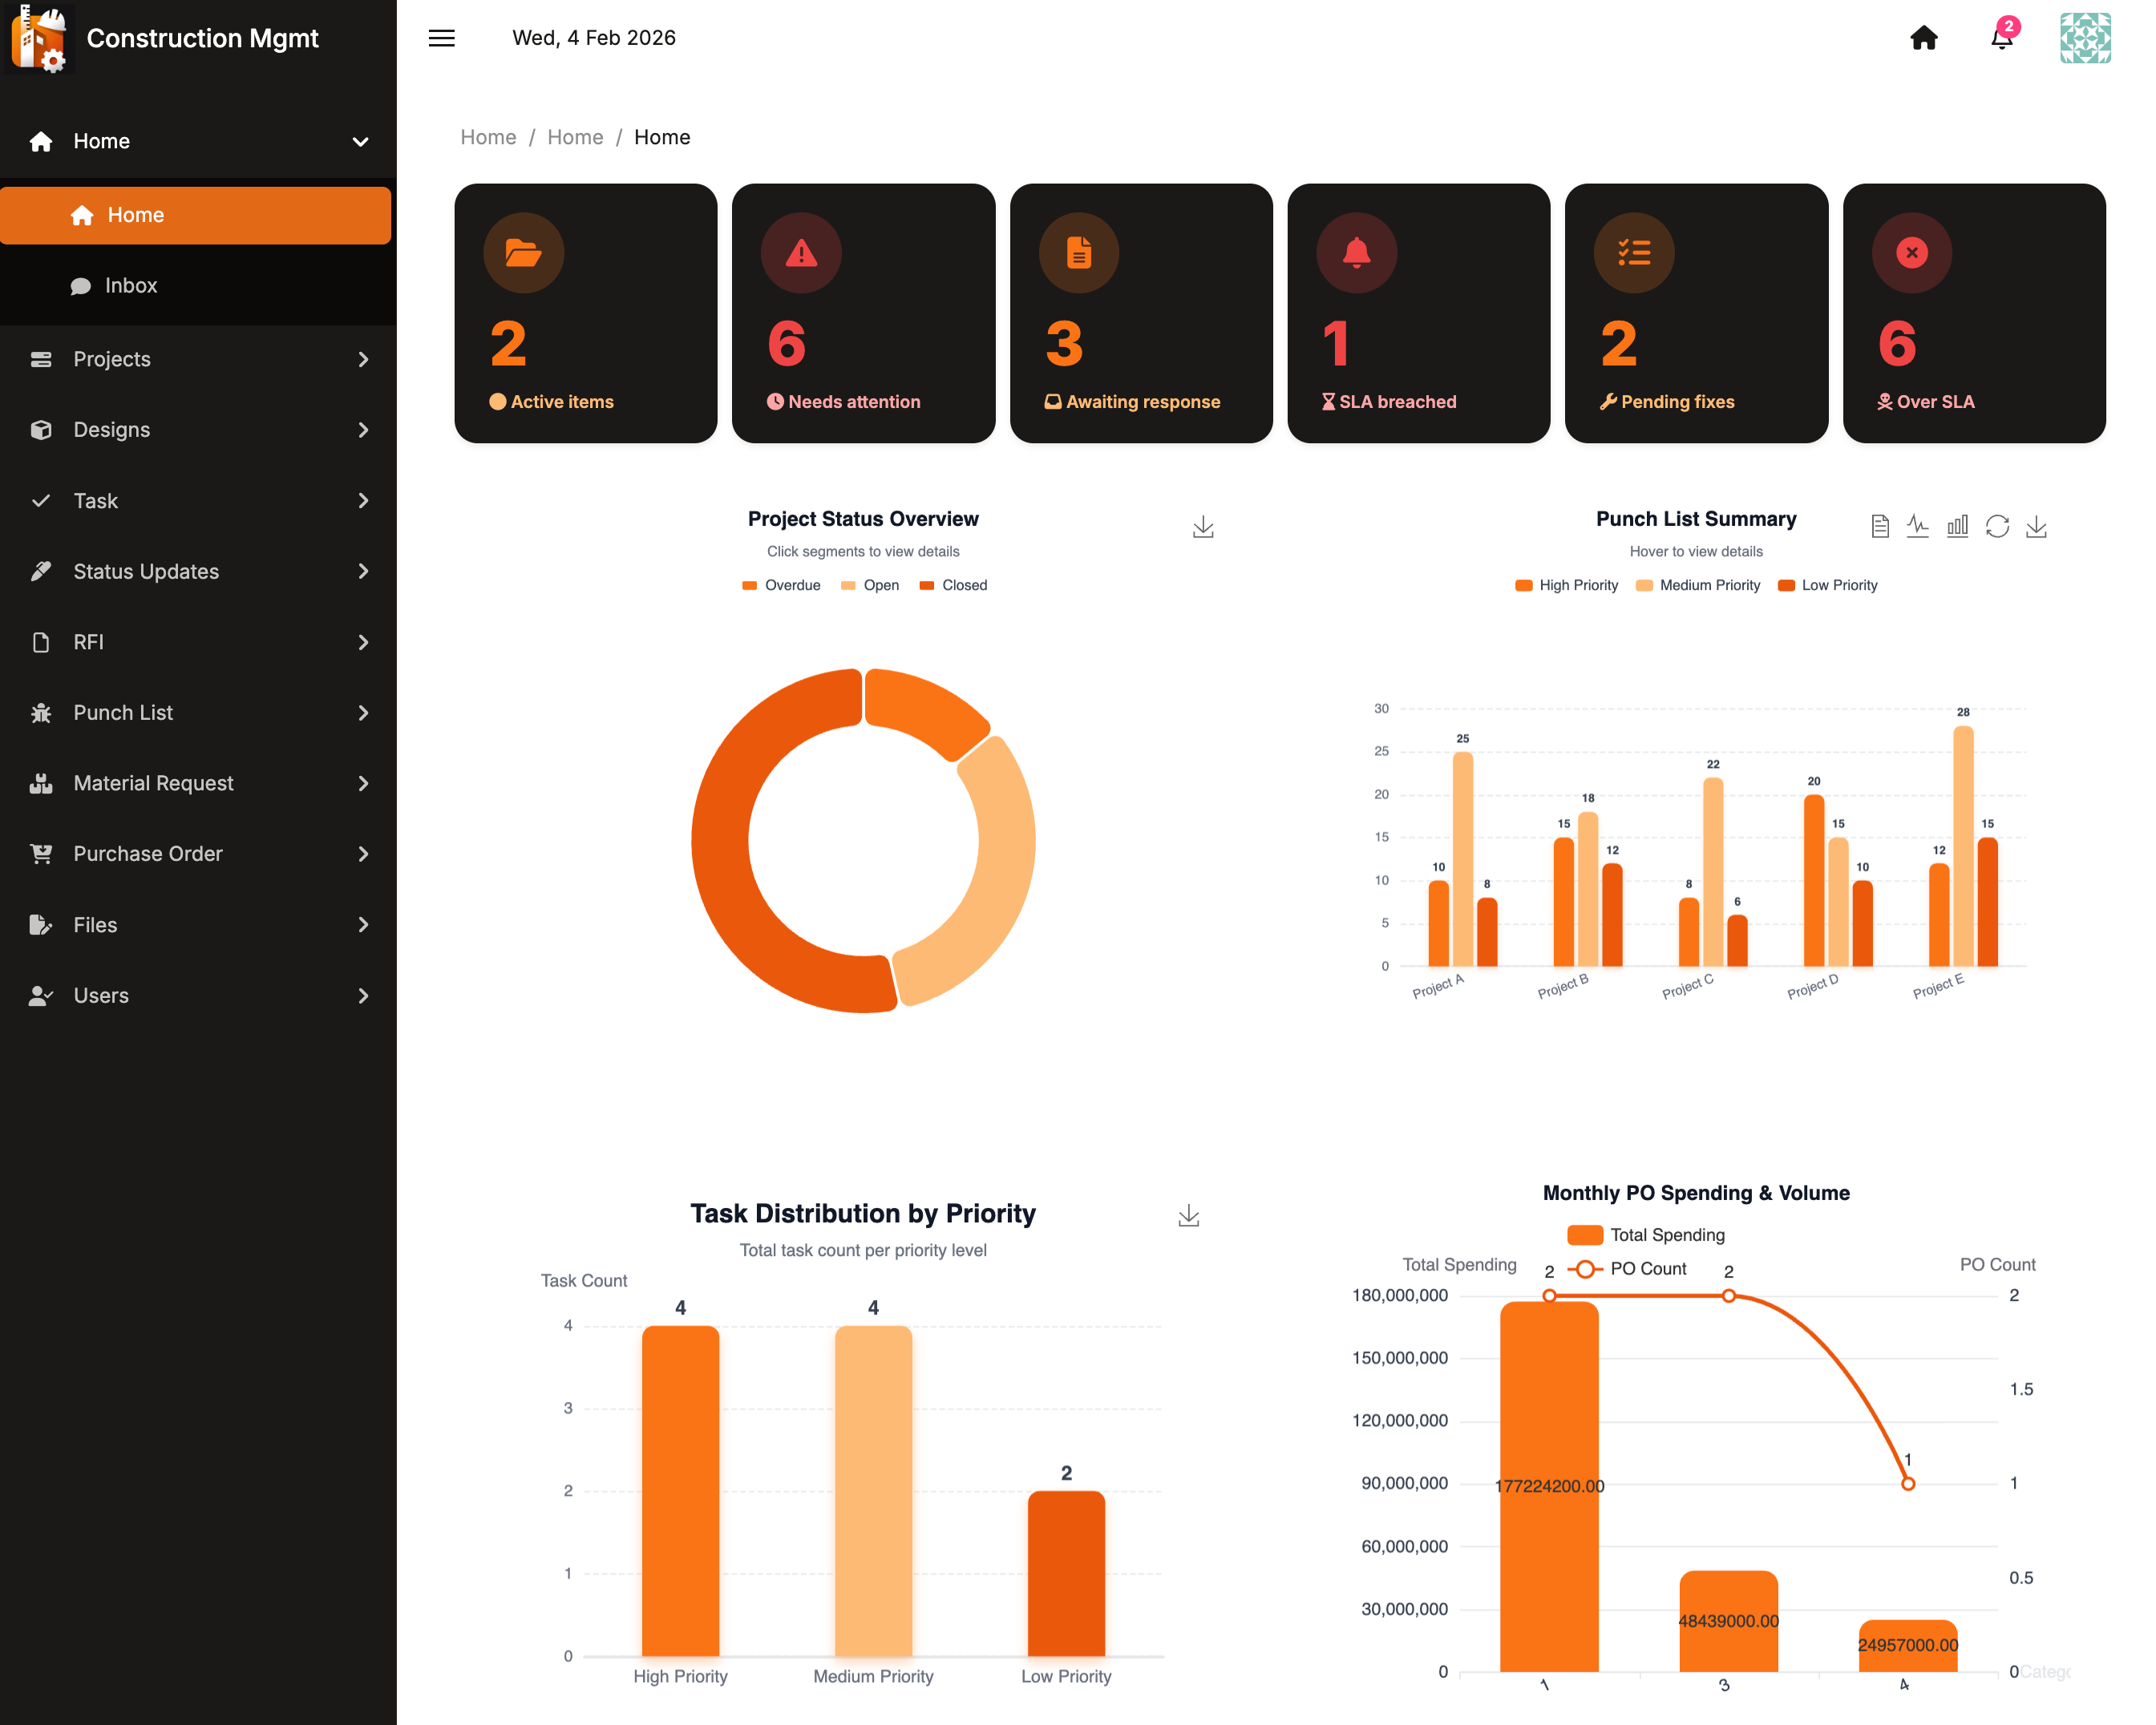The image size is (2156, 1725).
Task: Expand the Purchase Order sidebar section
Action: 198,854
